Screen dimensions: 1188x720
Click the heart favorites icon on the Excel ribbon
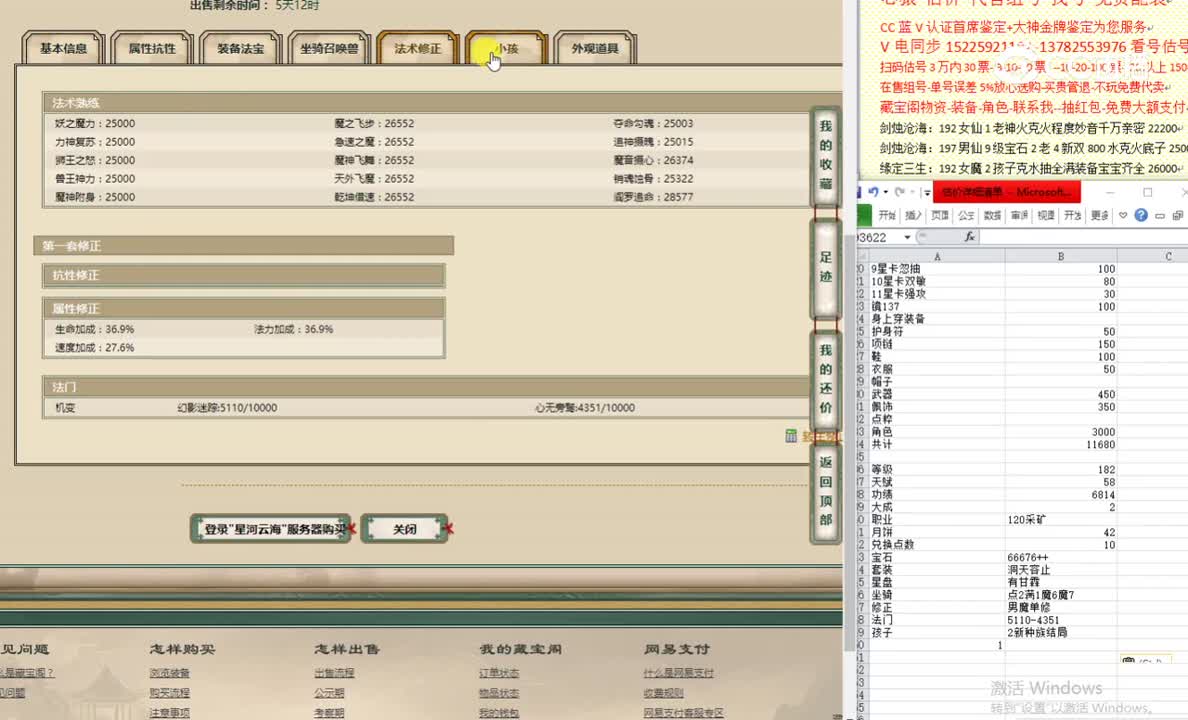coord(1123,216)
